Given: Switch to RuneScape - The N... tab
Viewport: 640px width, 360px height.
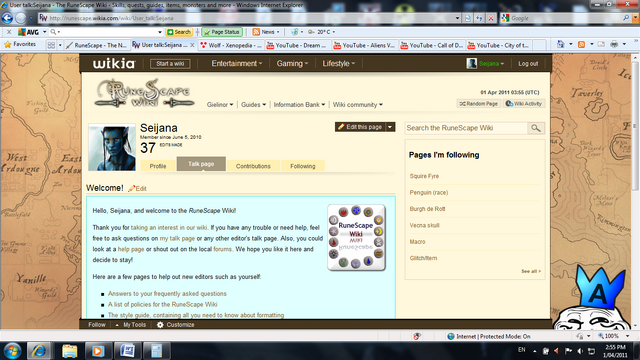Looking at the screenshot, I should (x=97, y=45).
